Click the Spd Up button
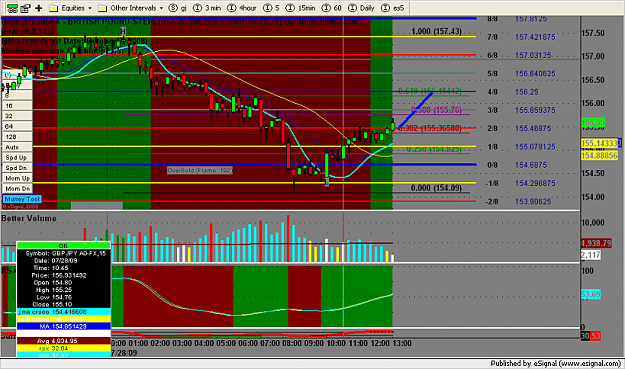 tap(17, 157)
